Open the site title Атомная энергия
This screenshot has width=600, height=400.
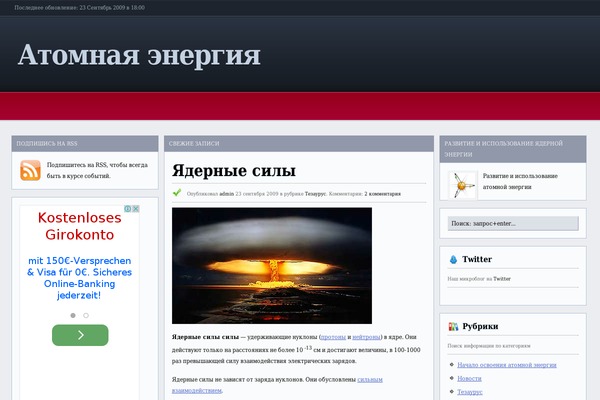pyautogui.click(x=139, y=55)
